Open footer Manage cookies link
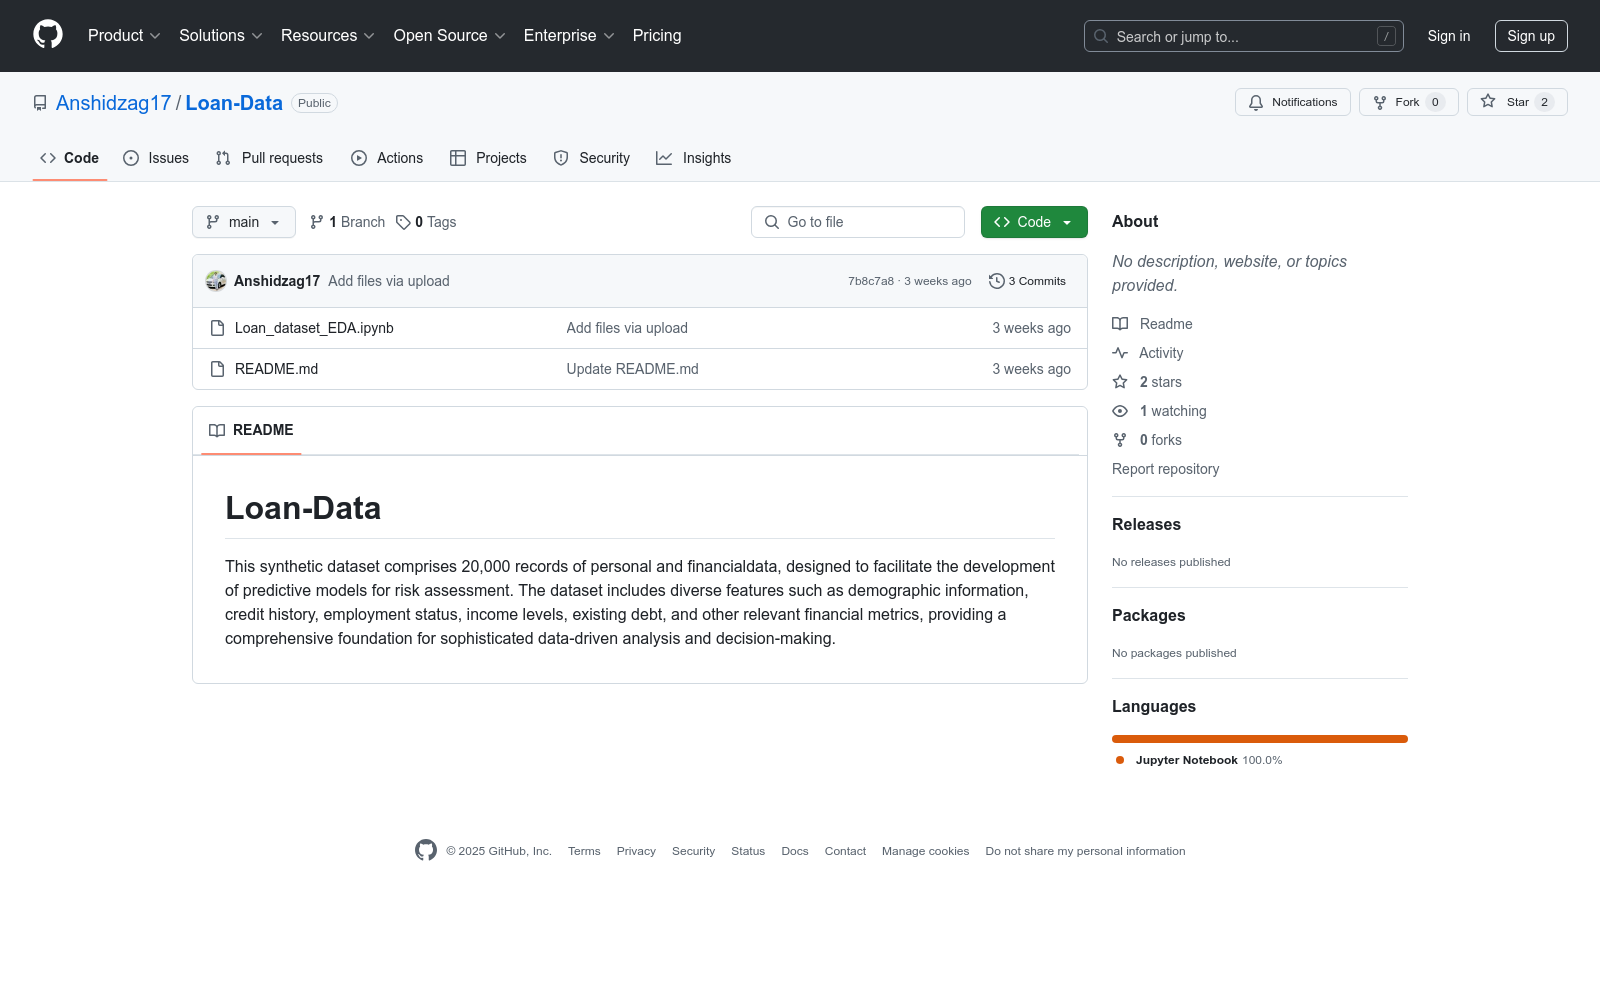The width and height of the screenshot is (1600, 1000). (925, 851)
